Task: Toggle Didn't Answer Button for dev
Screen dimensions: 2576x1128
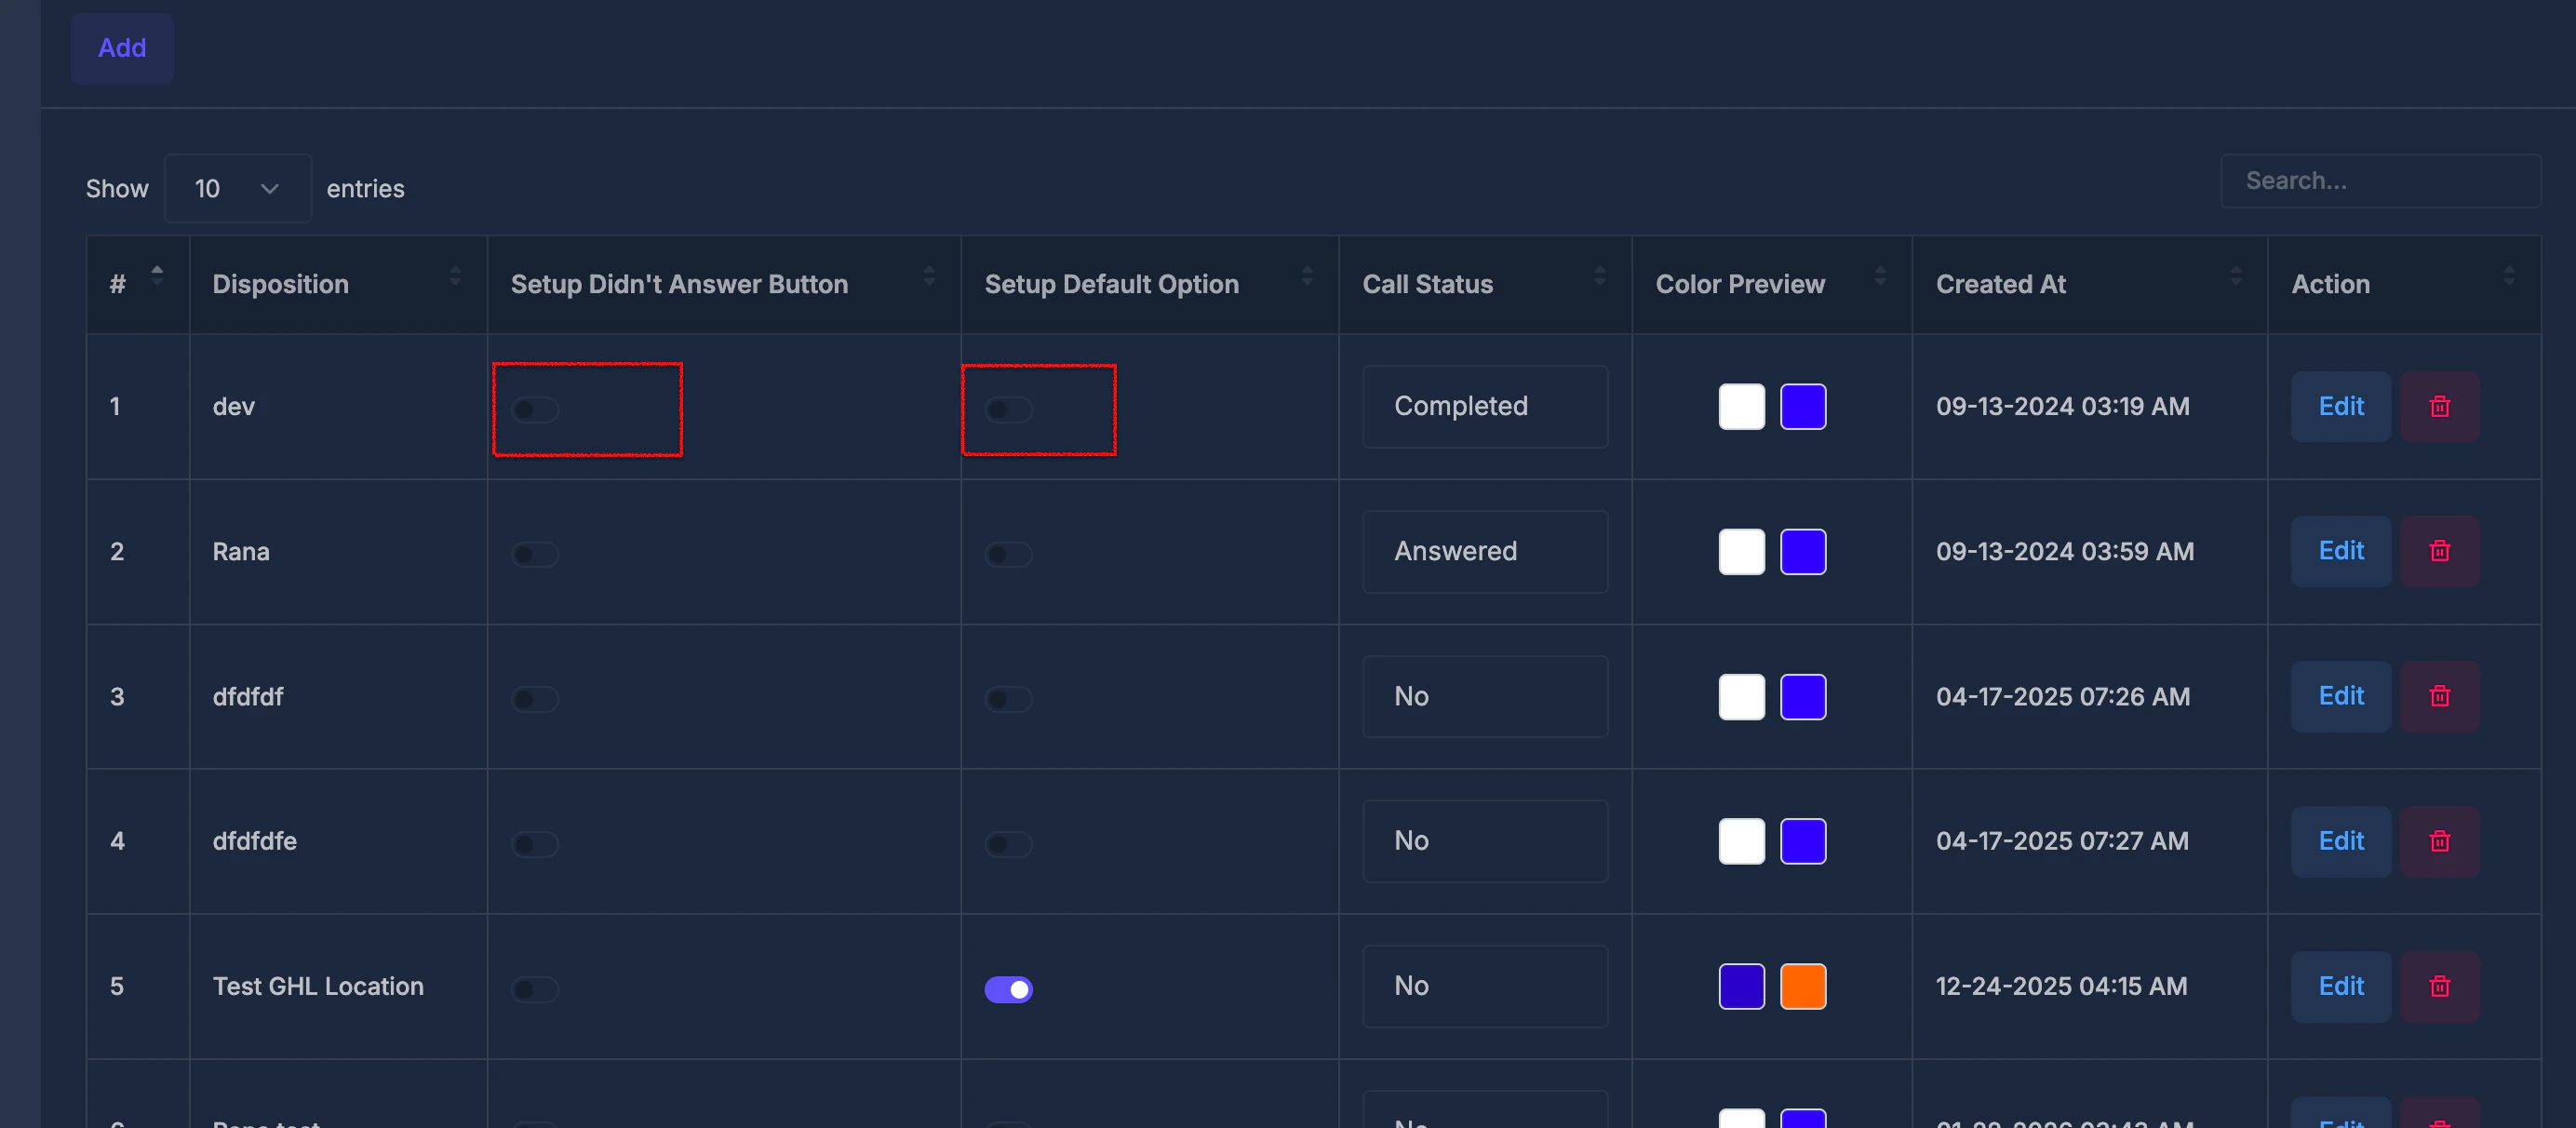Action: pyautogui.click(x=535, y=409)
